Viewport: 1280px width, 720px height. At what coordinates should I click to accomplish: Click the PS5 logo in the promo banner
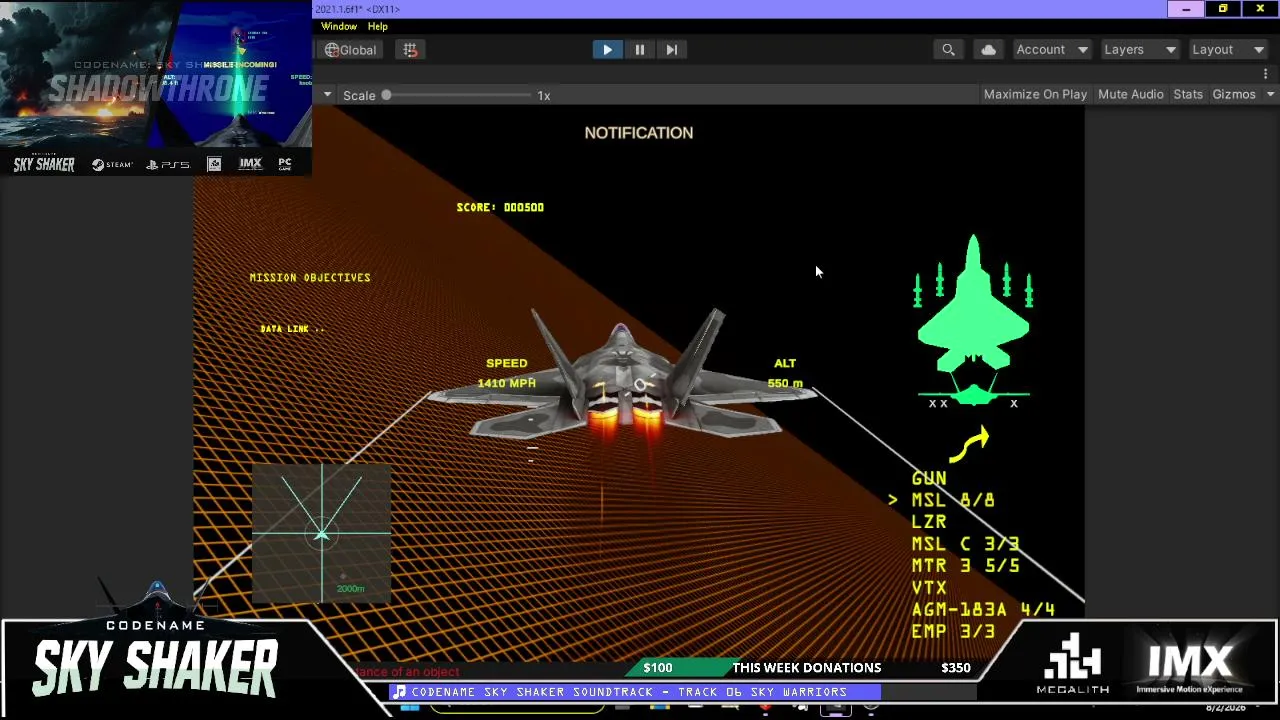168,164
